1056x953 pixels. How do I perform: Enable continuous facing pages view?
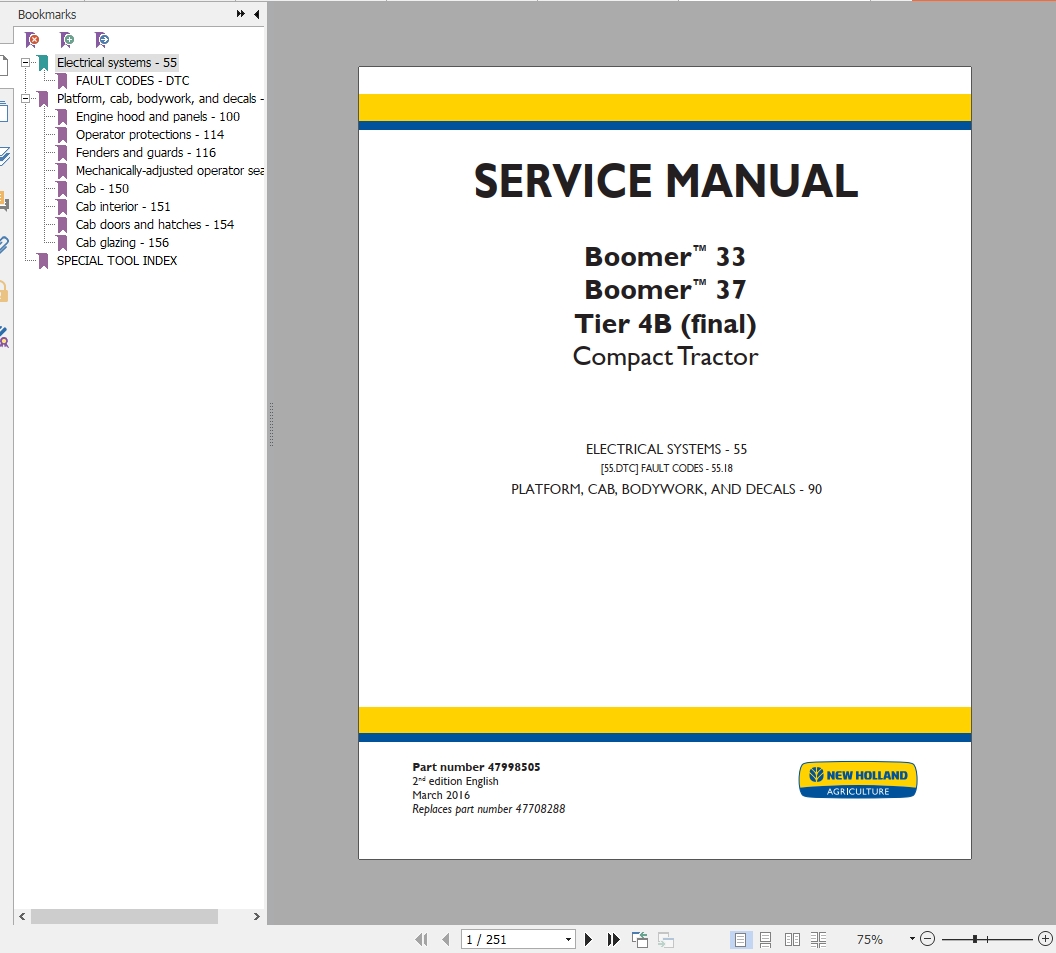[x=818, y=940]
